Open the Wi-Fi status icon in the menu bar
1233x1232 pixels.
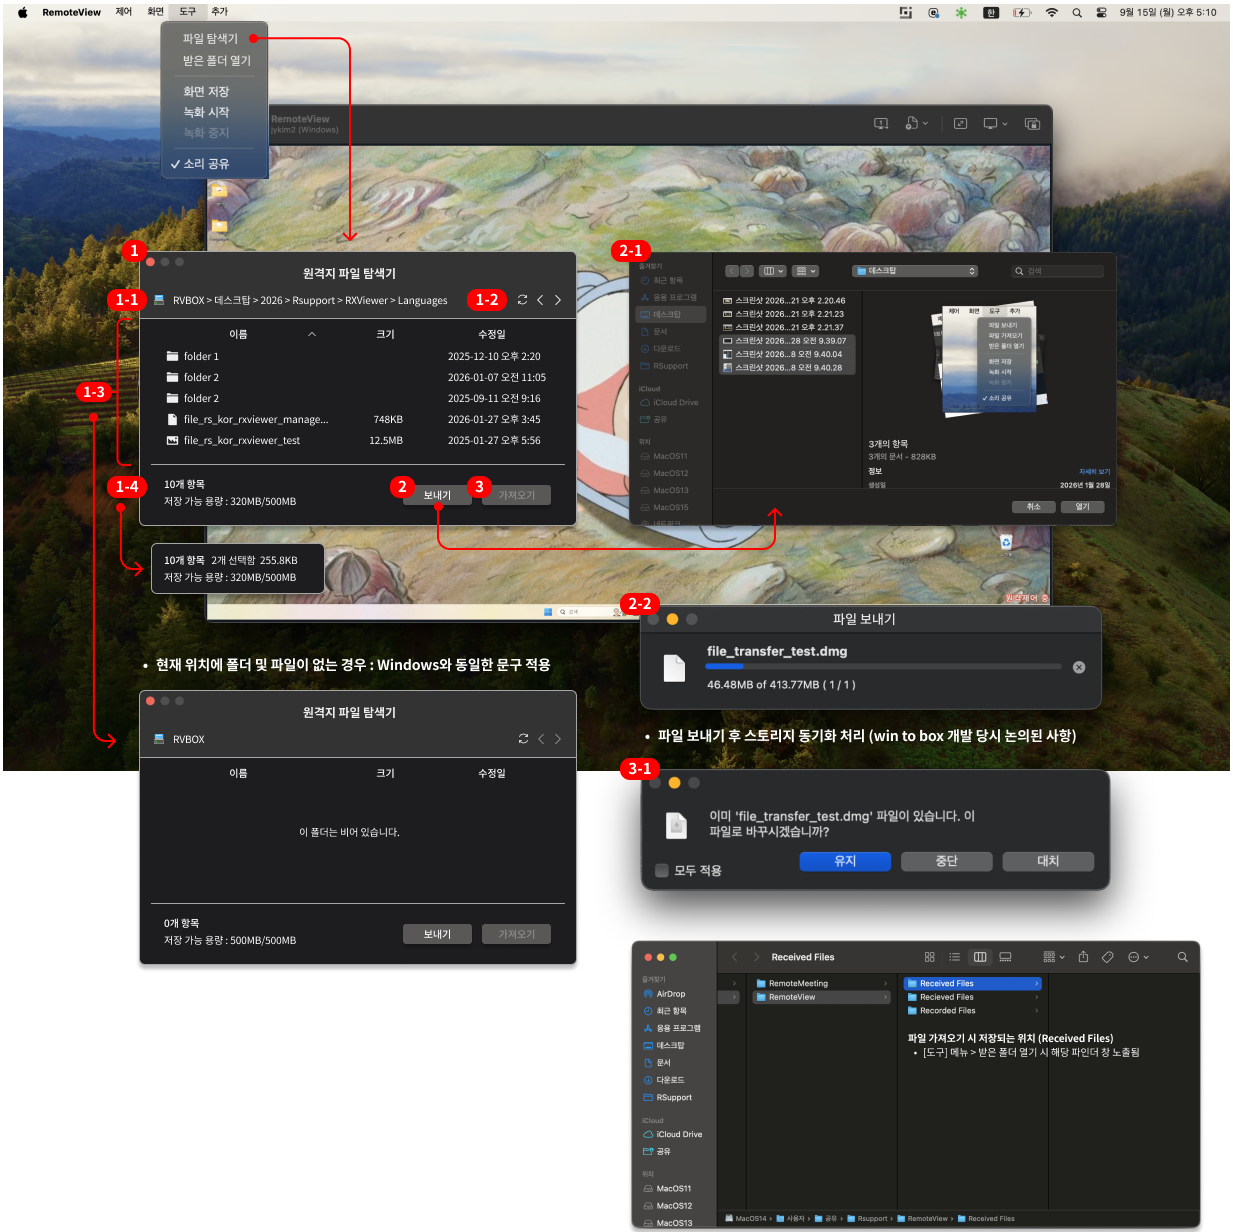point(1051,13)
